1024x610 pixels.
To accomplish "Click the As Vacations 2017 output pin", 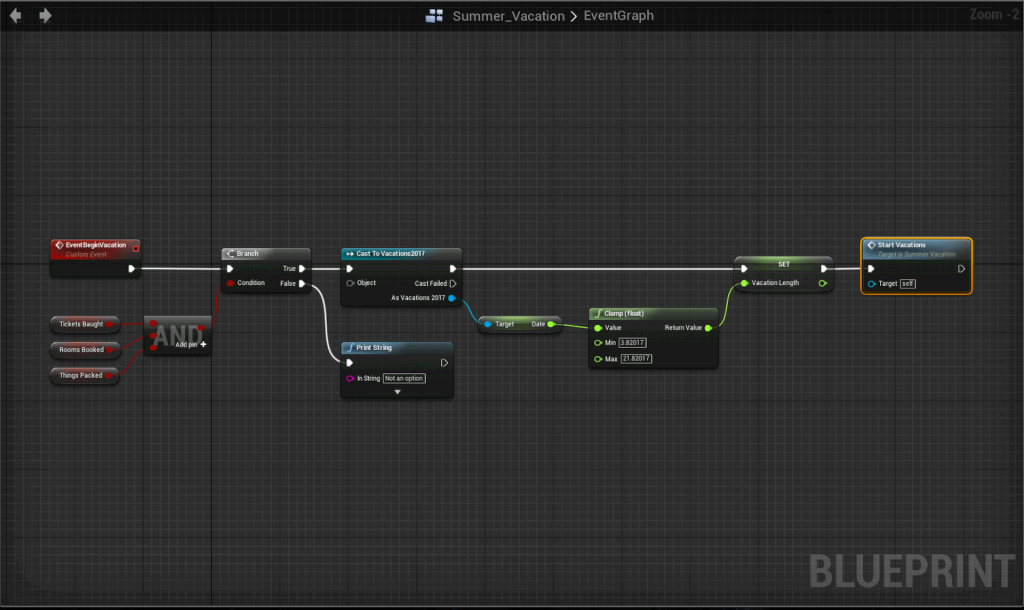I will pyautogui.click(x=453, y=298).
